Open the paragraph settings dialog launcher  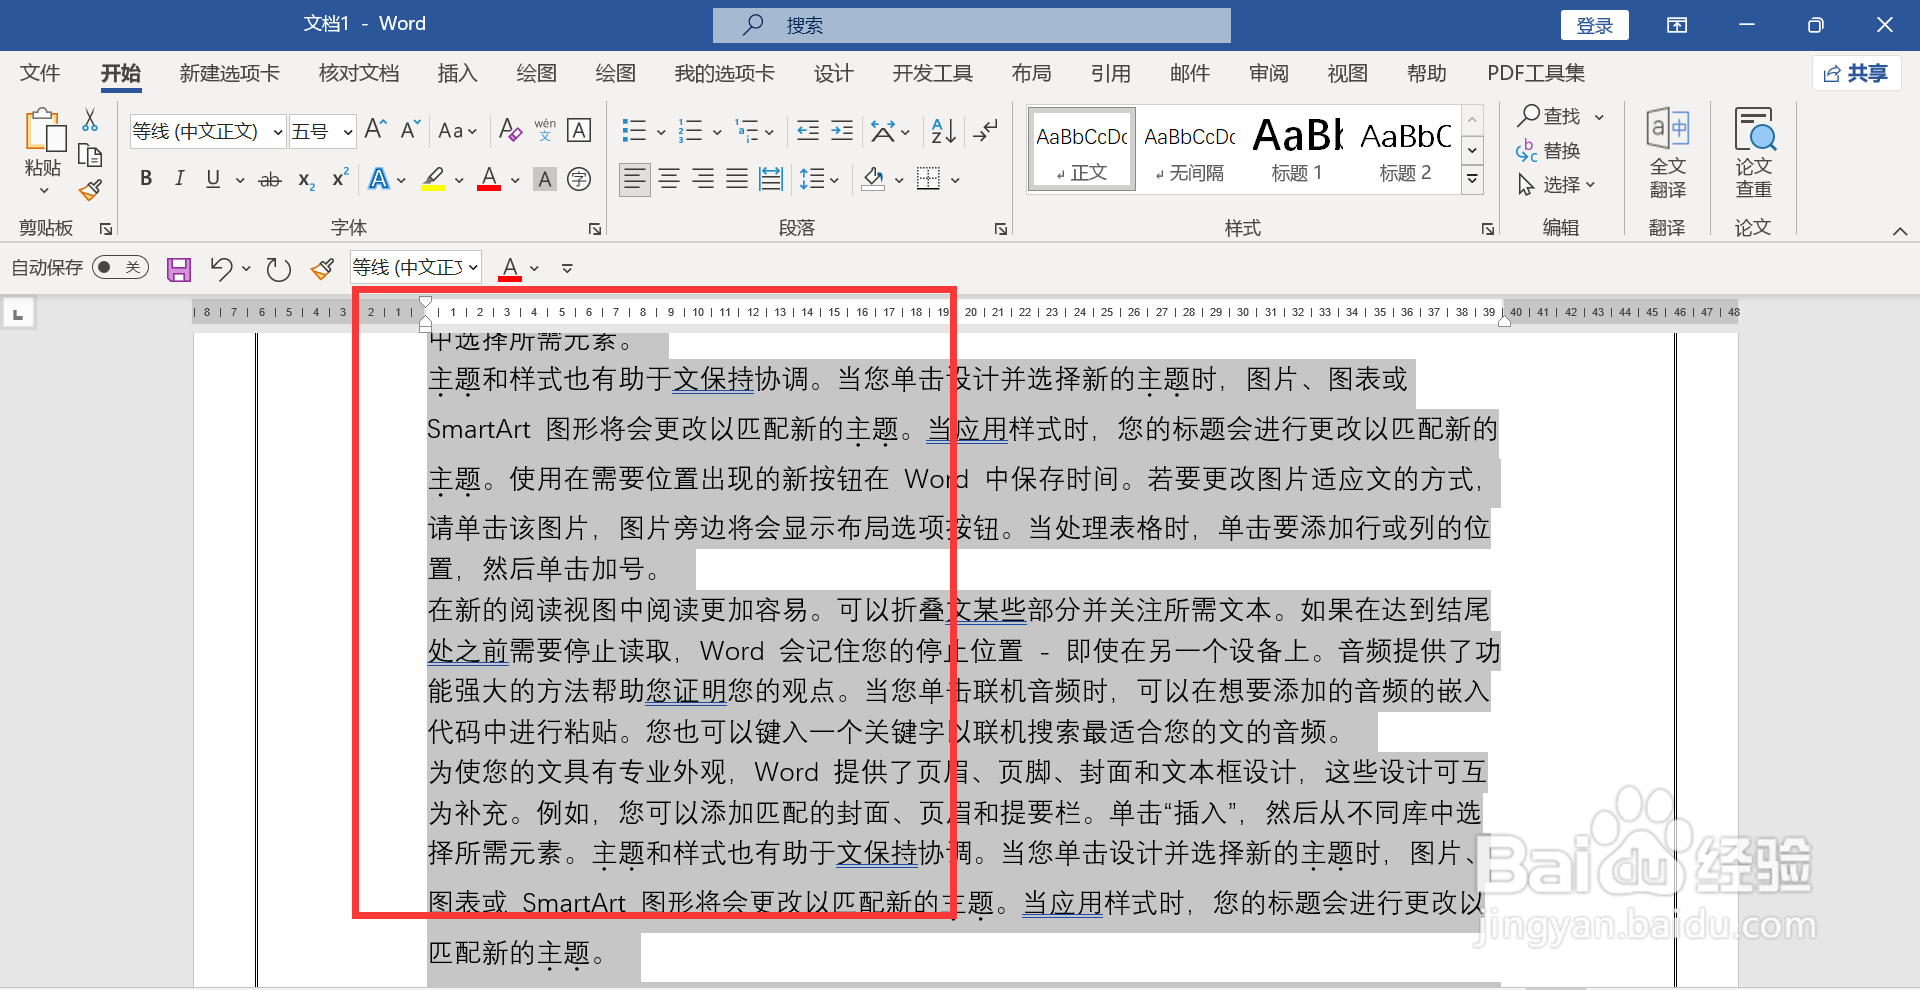1000,229
